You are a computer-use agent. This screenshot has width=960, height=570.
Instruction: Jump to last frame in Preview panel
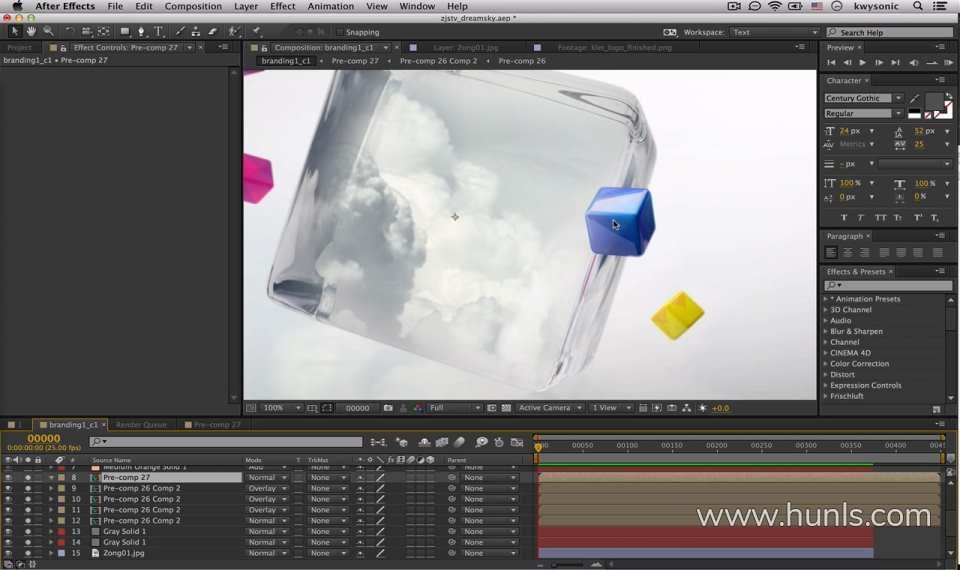(x=895, y=62)
